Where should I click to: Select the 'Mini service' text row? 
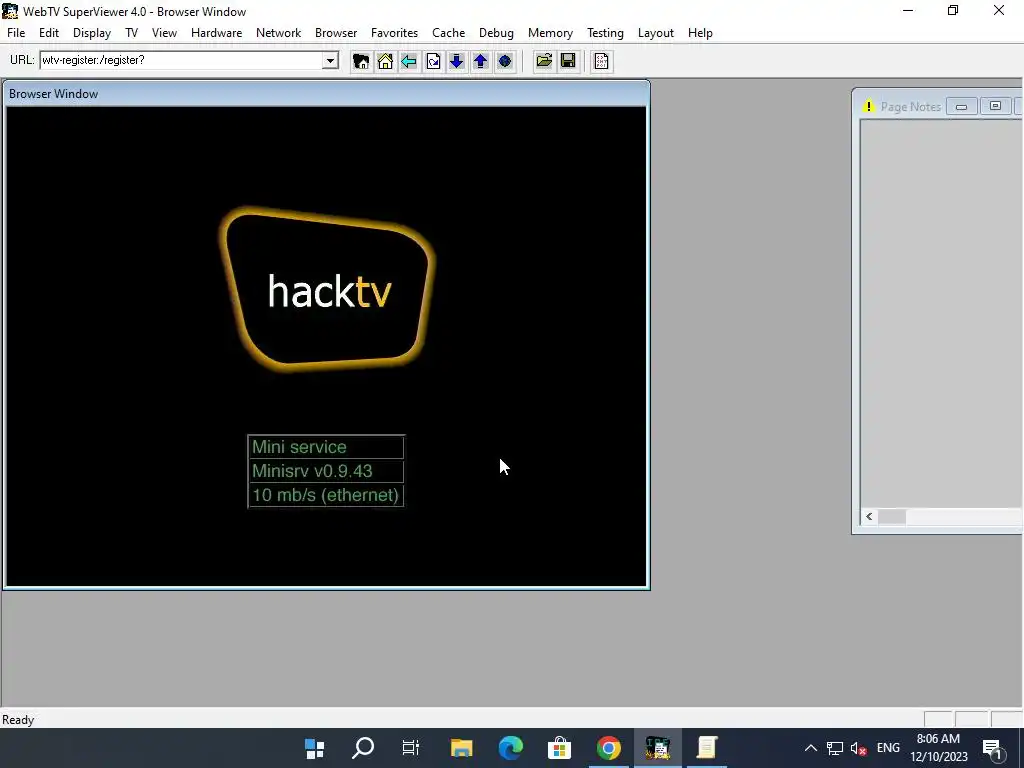pos(326,447)
